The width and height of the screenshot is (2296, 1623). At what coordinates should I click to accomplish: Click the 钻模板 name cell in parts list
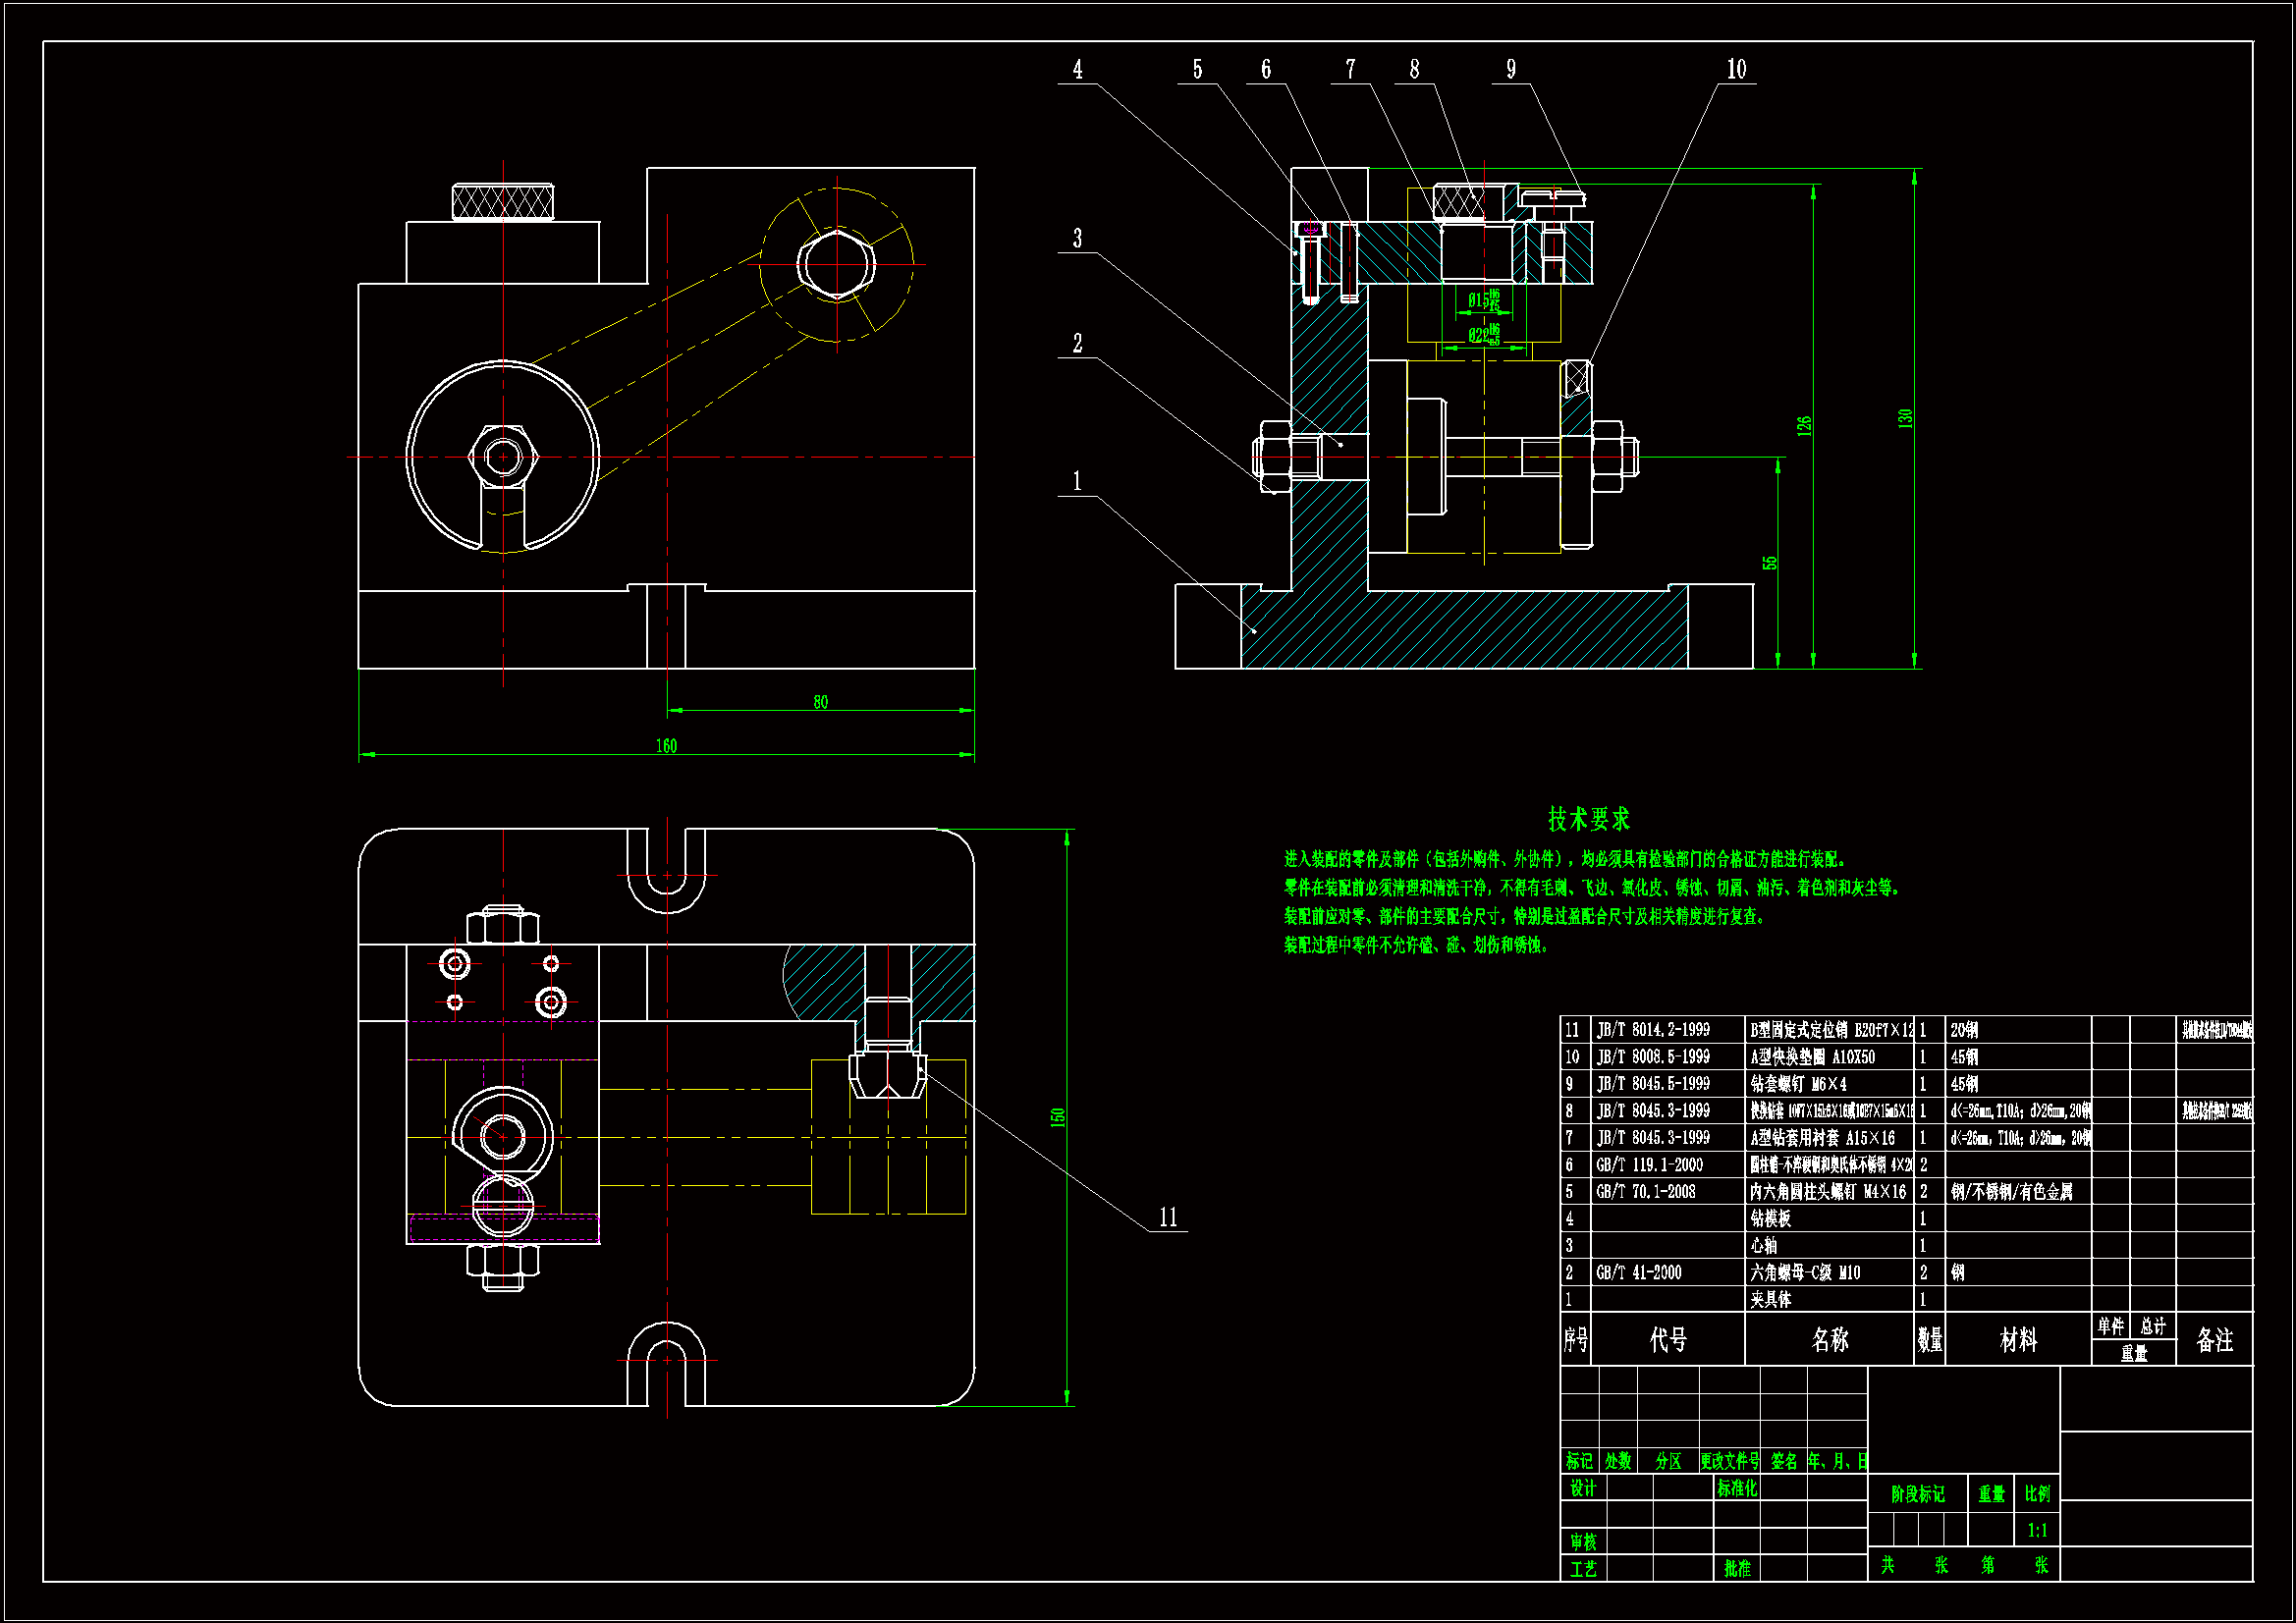[x=1771, y=1218]
